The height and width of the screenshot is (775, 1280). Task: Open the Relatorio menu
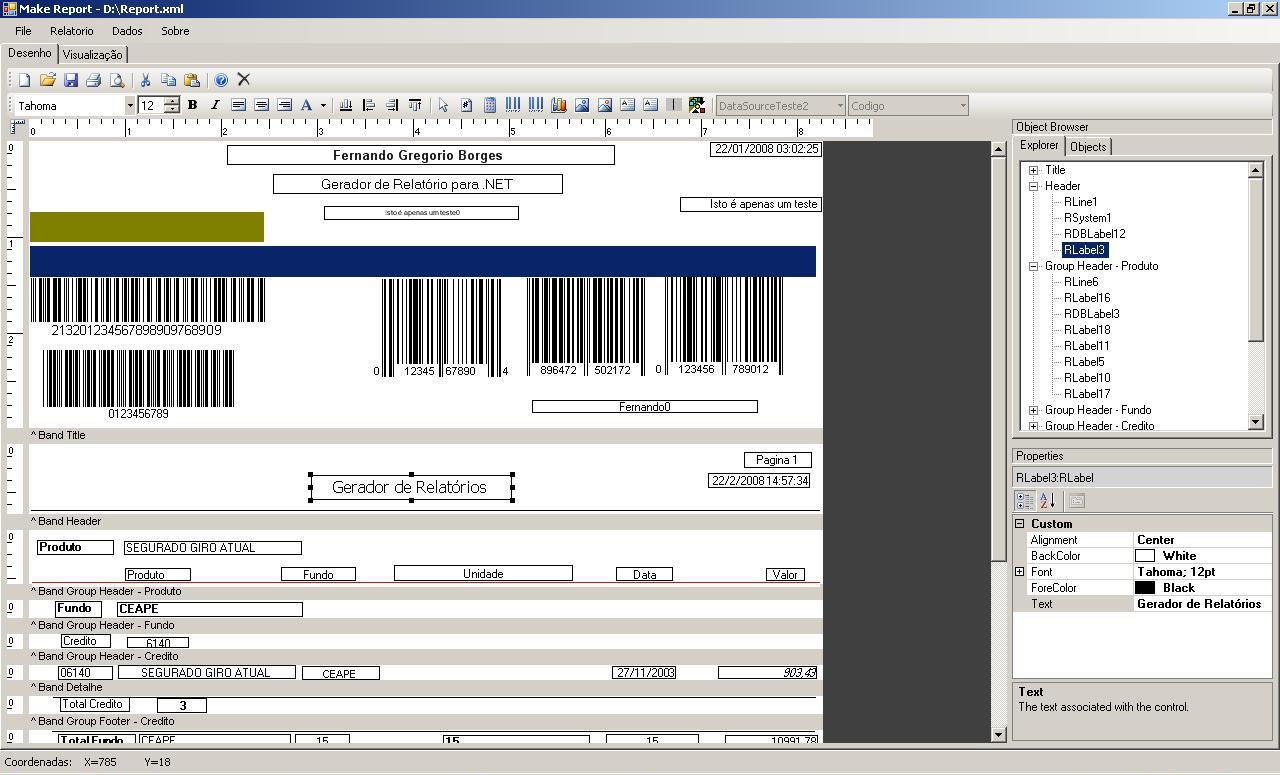[72, 31]
